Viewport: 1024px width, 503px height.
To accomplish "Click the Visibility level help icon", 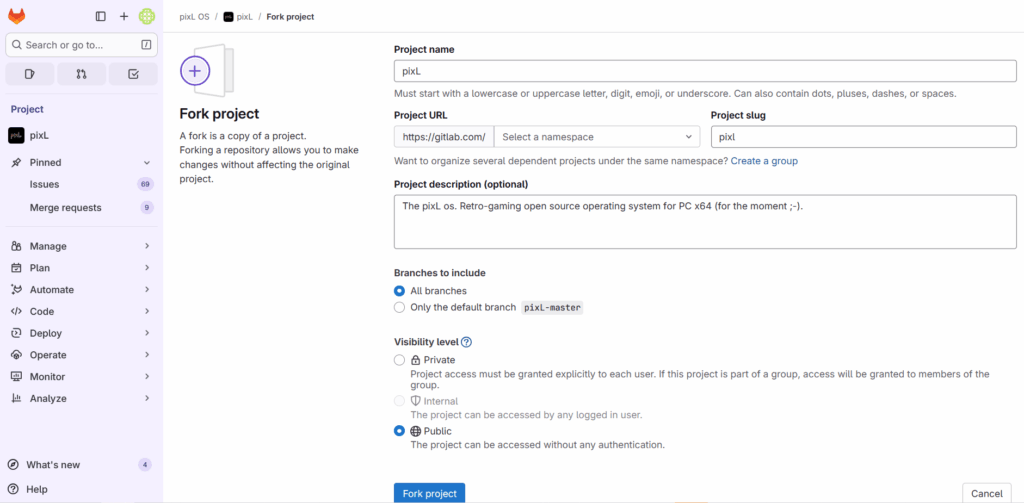I will (x=466, y=342).
